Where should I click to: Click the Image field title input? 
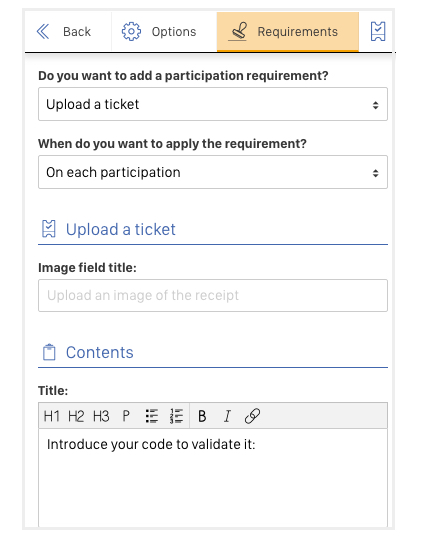[x=213, y=296]
